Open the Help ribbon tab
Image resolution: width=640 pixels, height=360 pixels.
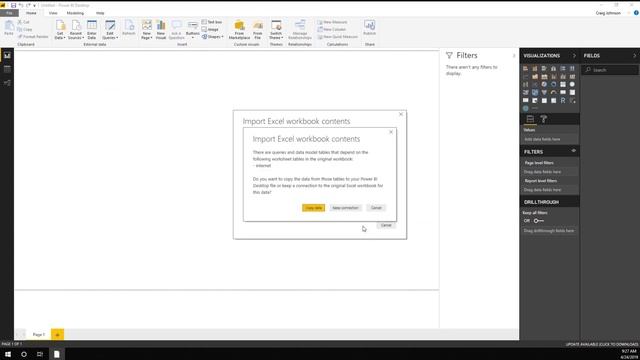[x=100, y=13]
